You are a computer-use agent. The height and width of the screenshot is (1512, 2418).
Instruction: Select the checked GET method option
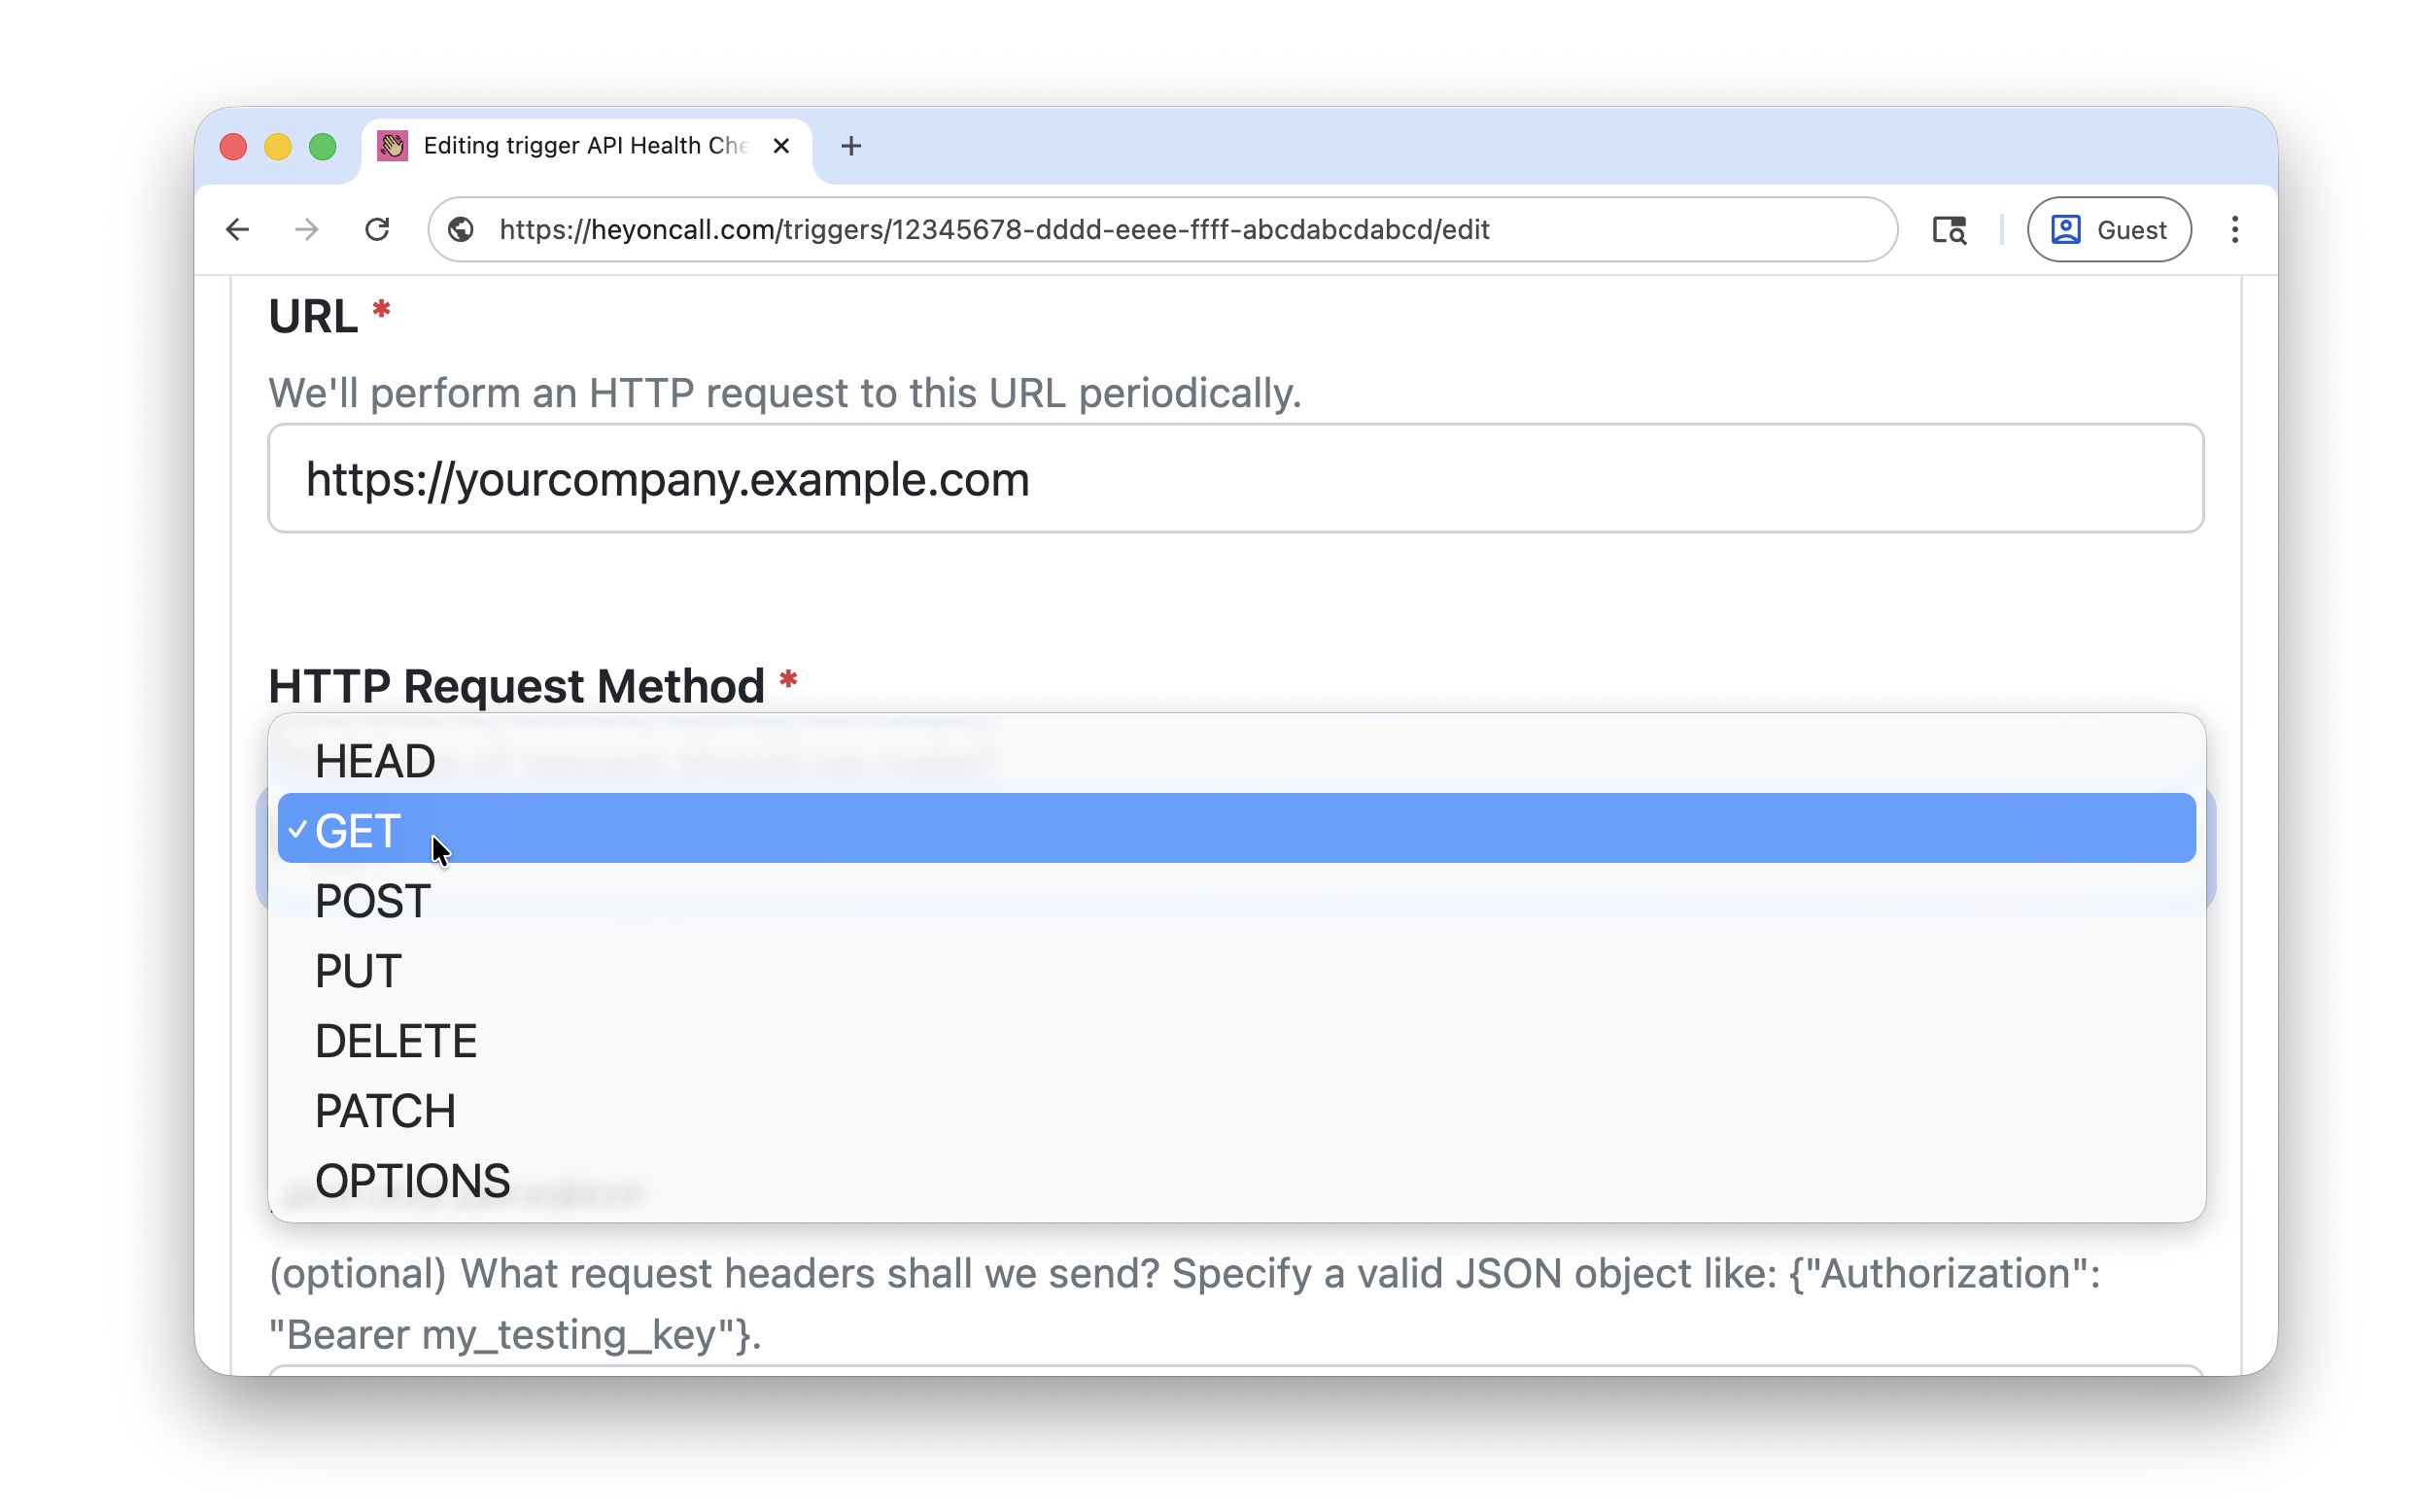(x=355, y=829)
